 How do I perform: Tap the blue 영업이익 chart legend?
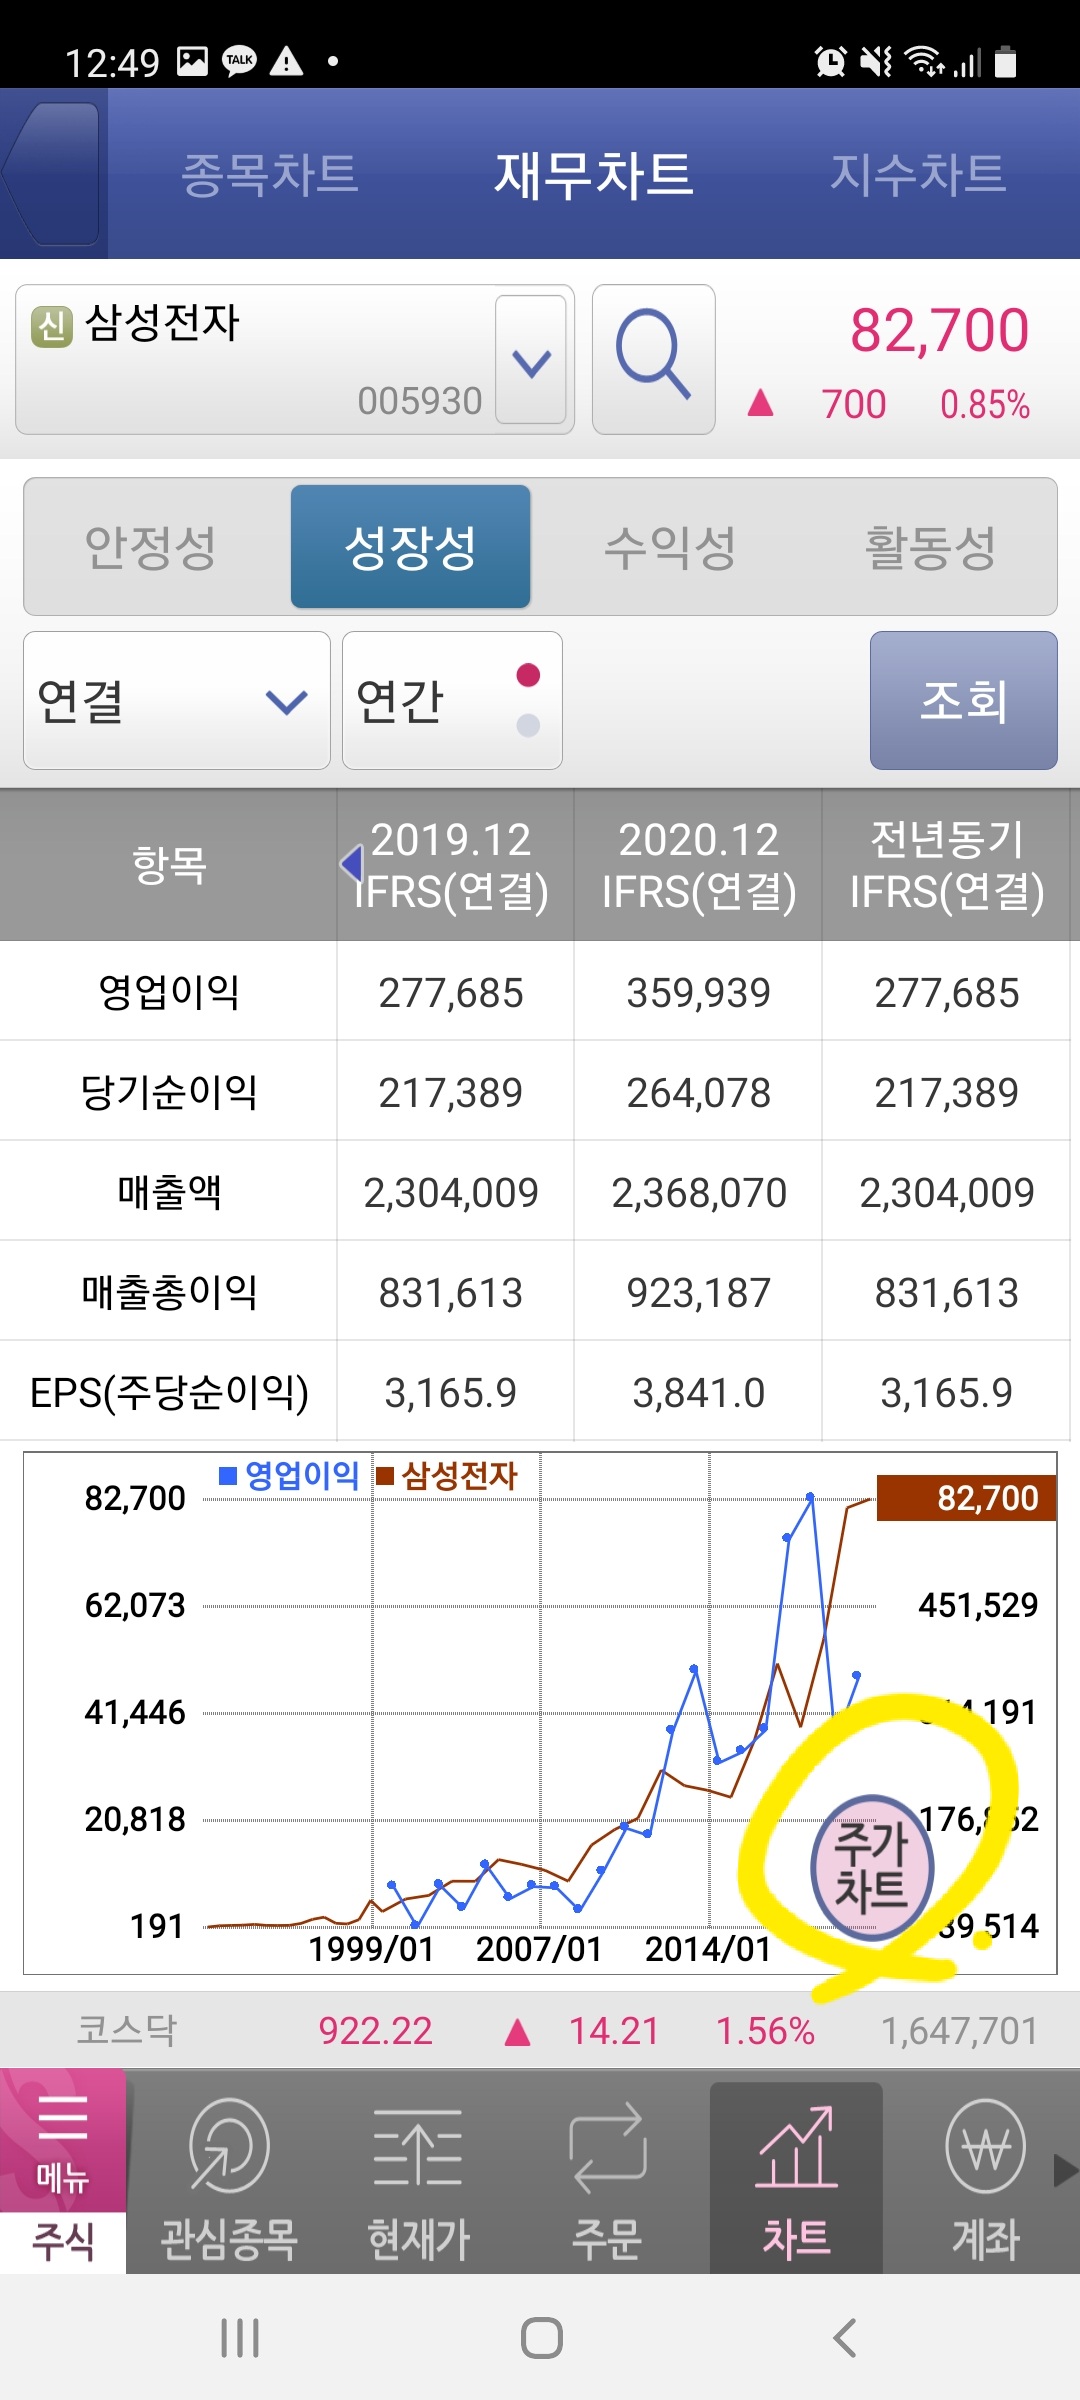tap(289, 1475)
